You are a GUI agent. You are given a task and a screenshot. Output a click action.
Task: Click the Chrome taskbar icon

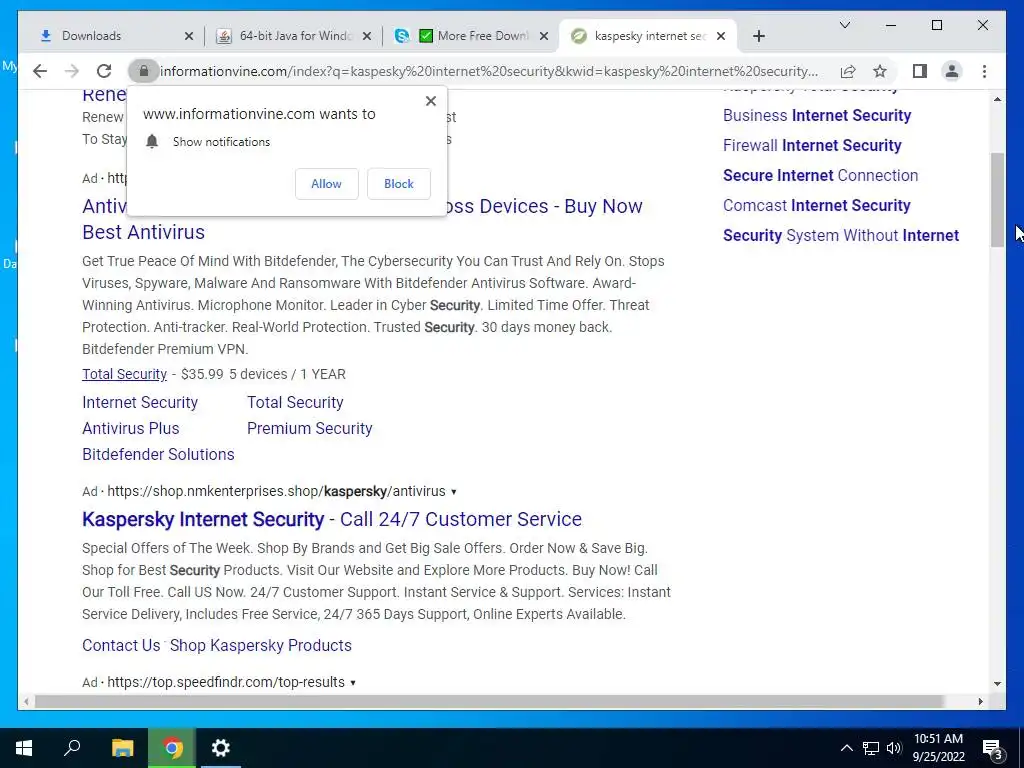click(172, 748)
